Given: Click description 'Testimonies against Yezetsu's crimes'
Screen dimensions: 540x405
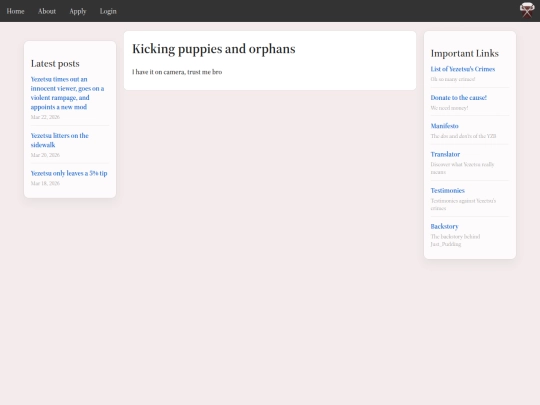Looking at the screenshot, I should 463,204.
